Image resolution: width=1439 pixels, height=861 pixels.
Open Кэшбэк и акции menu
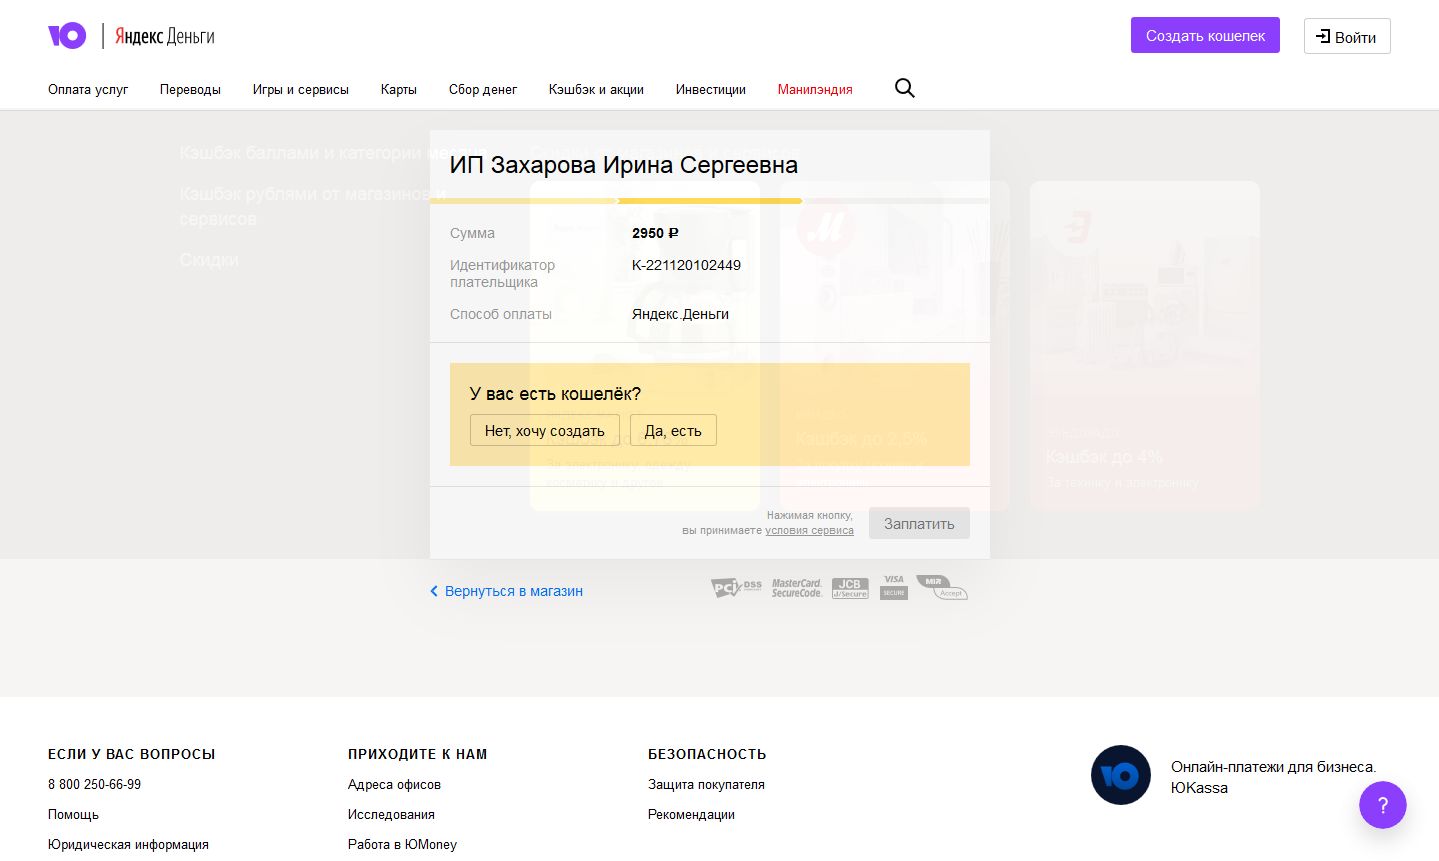(x=596, y=89)
